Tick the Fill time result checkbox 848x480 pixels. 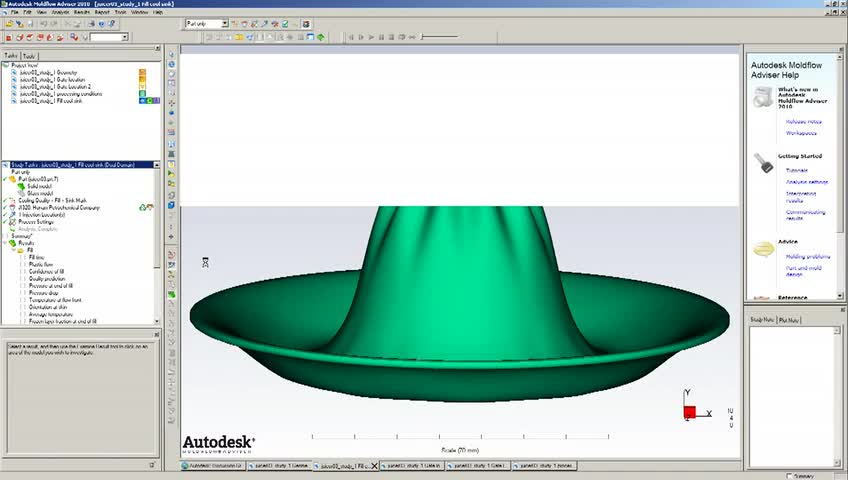[23, 257]
